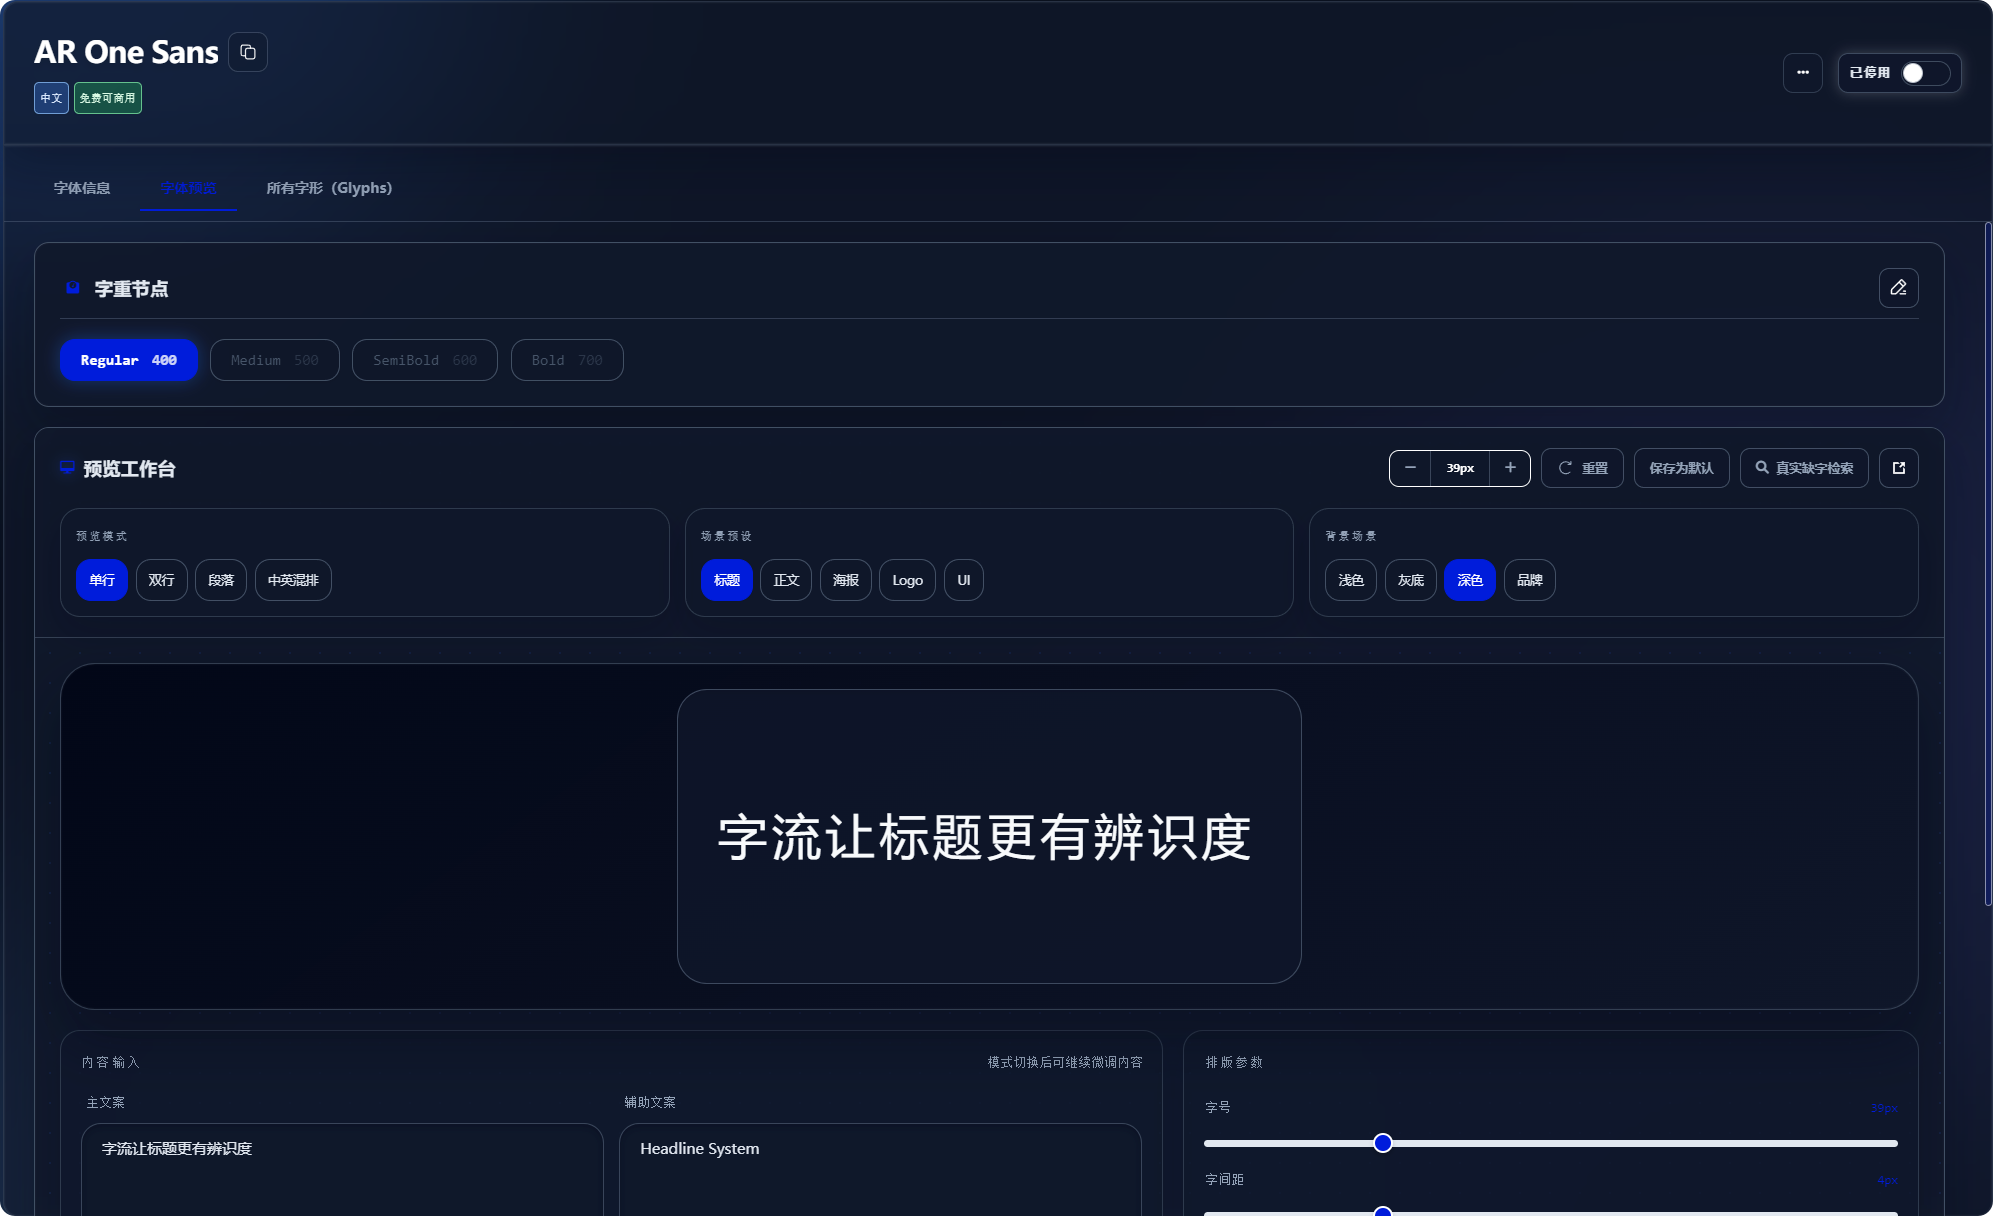Select 双行 preview mode

pyautogui.click(x=161, y=580)
